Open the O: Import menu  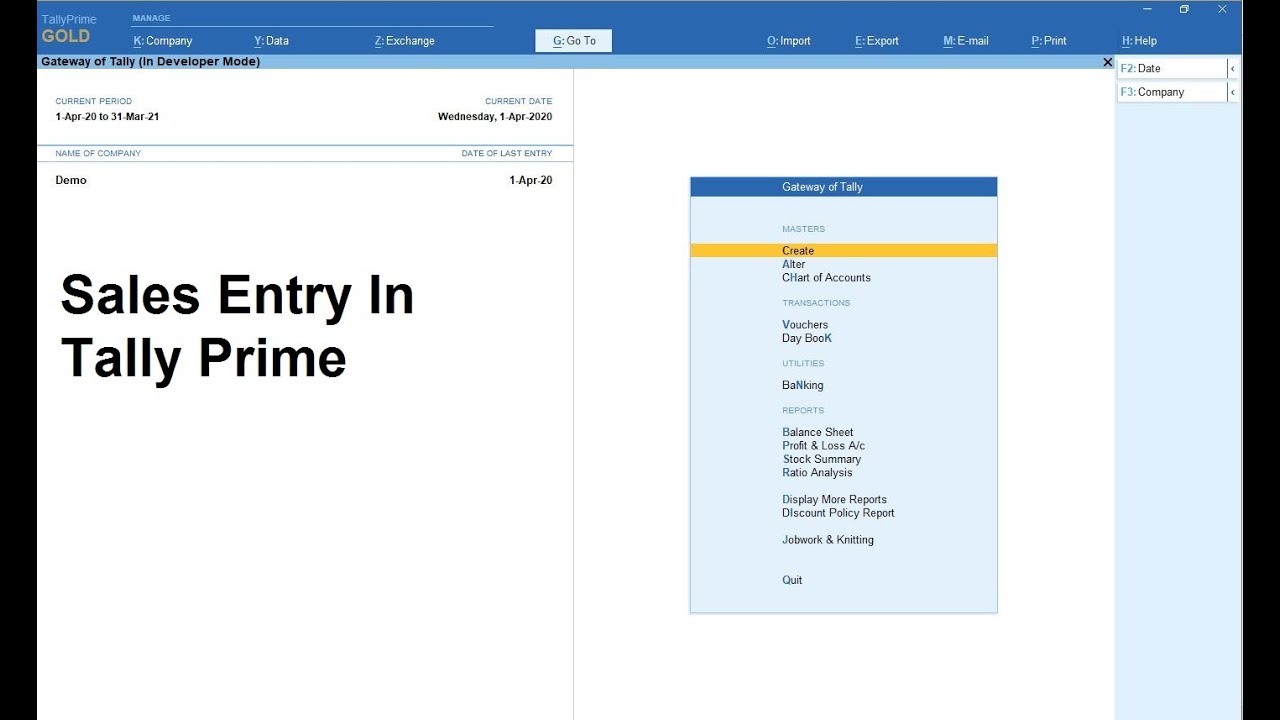(x=789, y=41)
